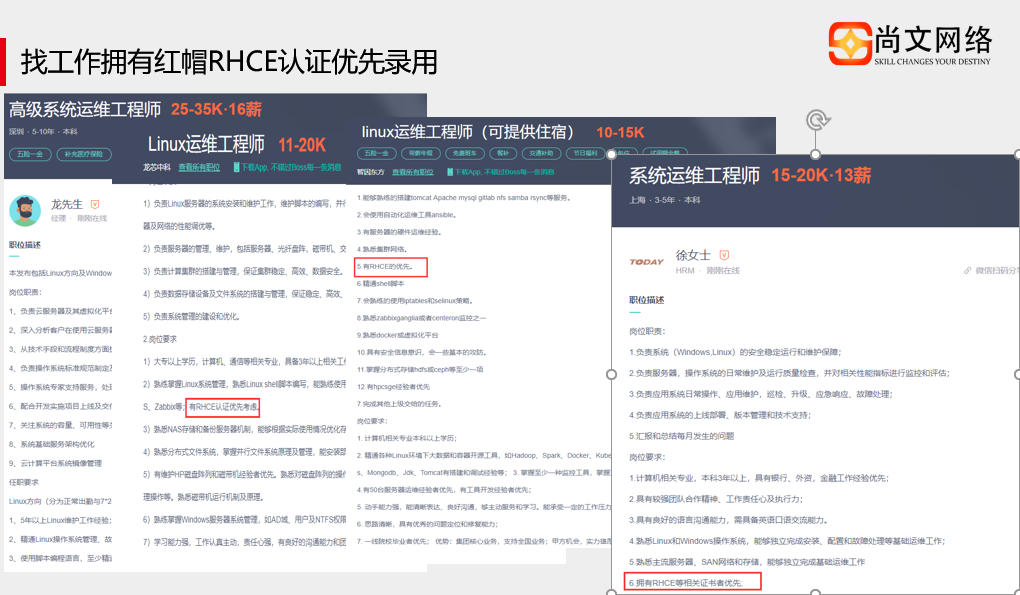
Task: Click 查看所有职位 link next to 智因东方
Action: pos(412,172)
